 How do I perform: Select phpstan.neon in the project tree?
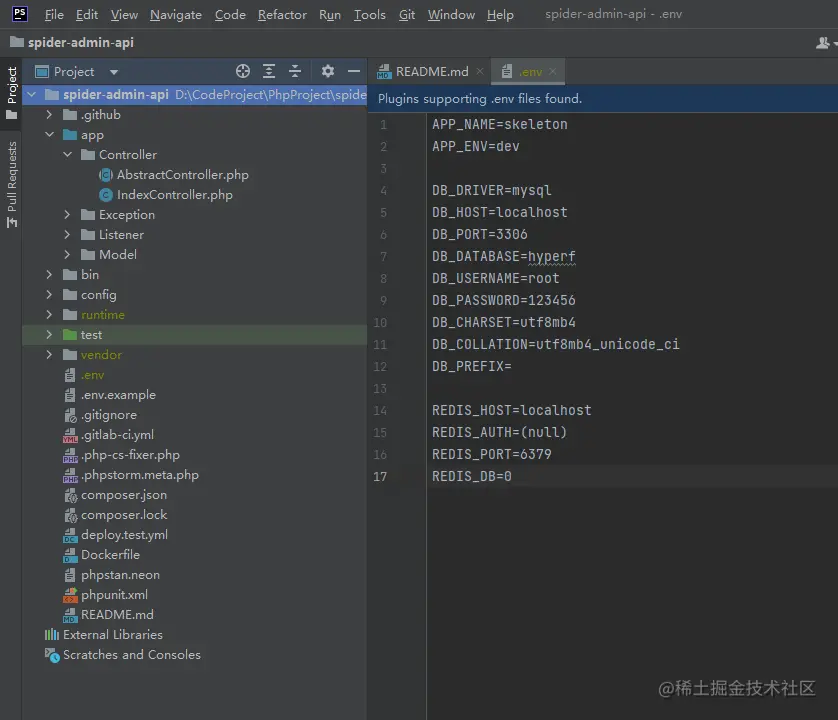pos(120,575)
